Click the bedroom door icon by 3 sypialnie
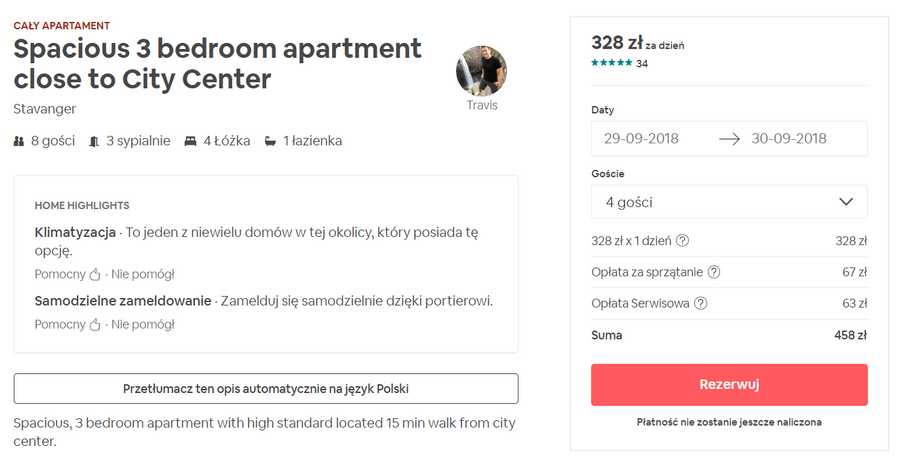The height and width of the screenshot is (459, 900). (94, 141)
